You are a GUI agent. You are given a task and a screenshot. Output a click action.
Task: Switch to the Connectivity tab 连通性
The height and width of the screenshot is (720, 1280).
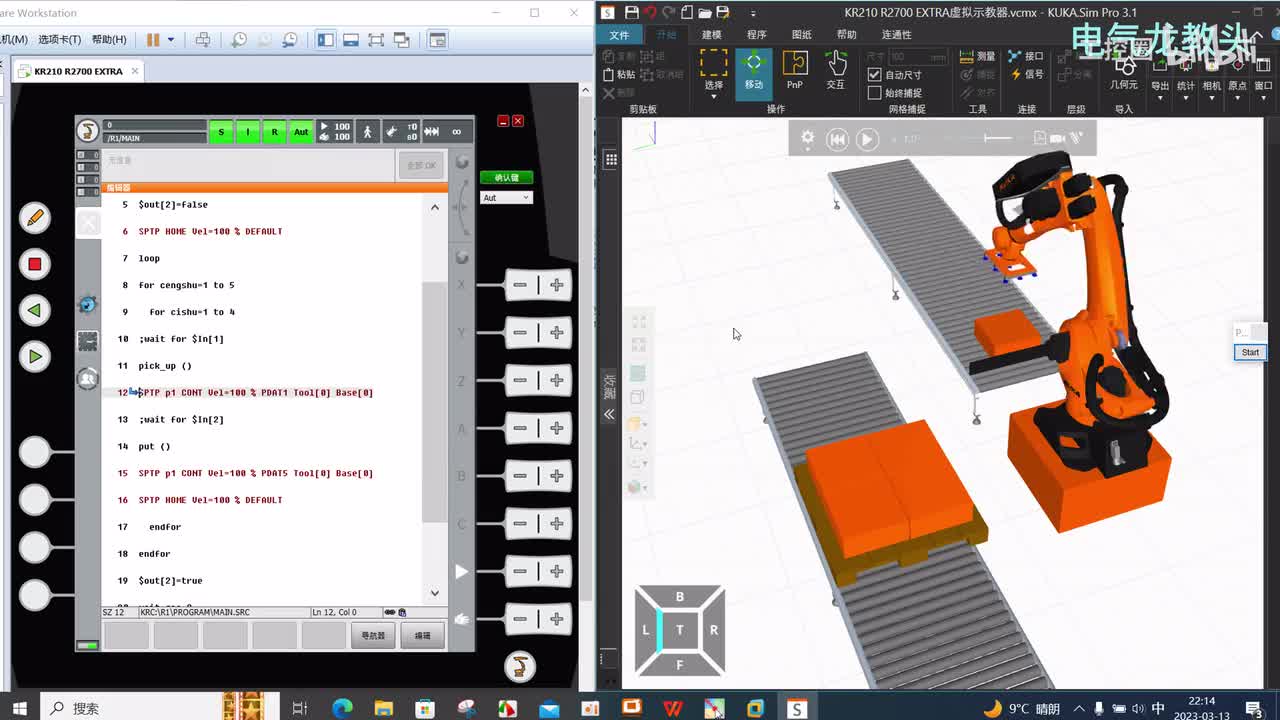pyautogui.click(x=896, y=35)
